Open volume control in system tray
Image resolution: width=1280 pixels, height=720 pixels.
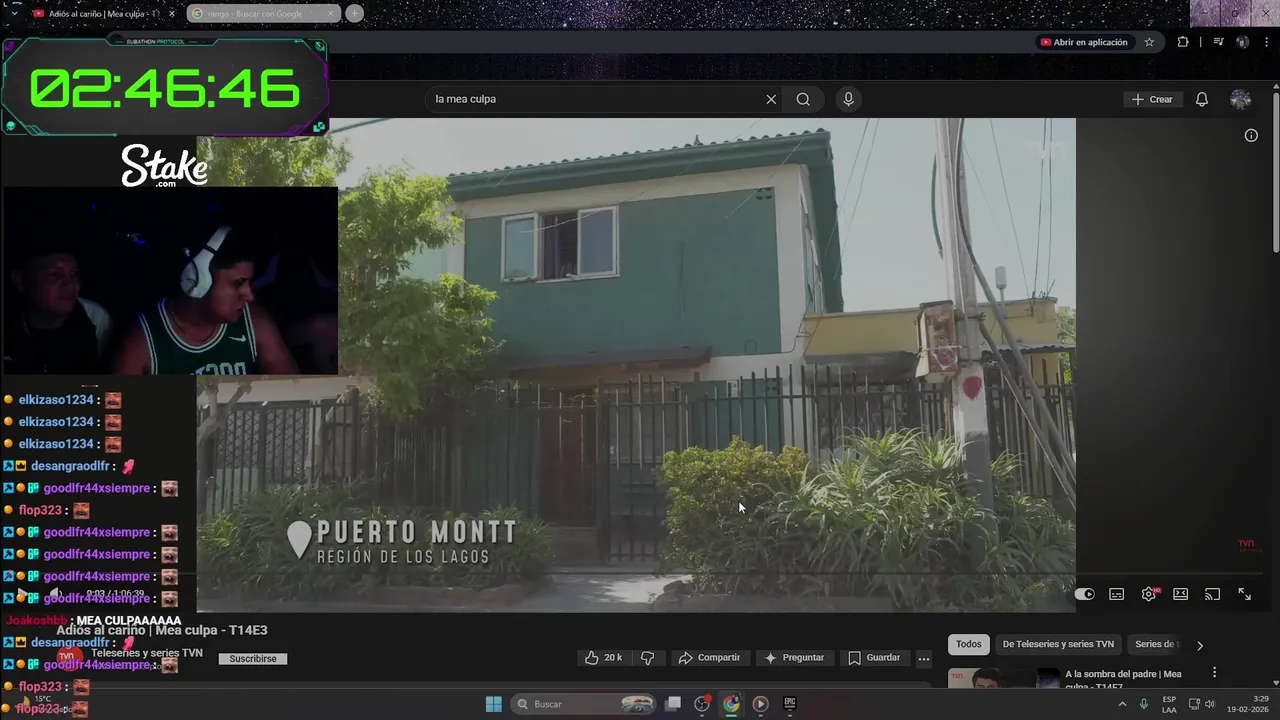(1210, 704)
